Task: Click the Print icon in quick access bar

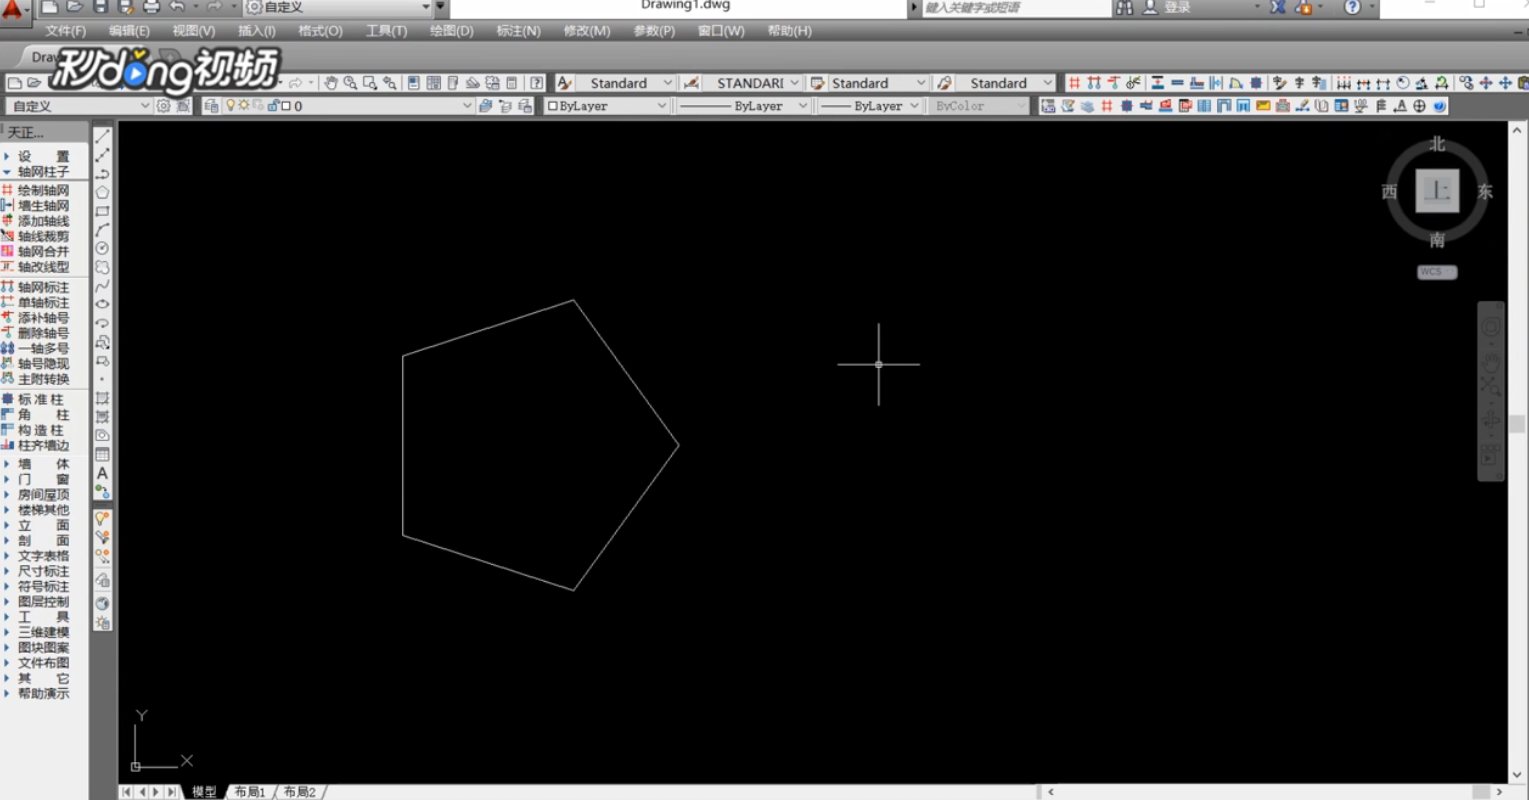Action: point(151,7)
